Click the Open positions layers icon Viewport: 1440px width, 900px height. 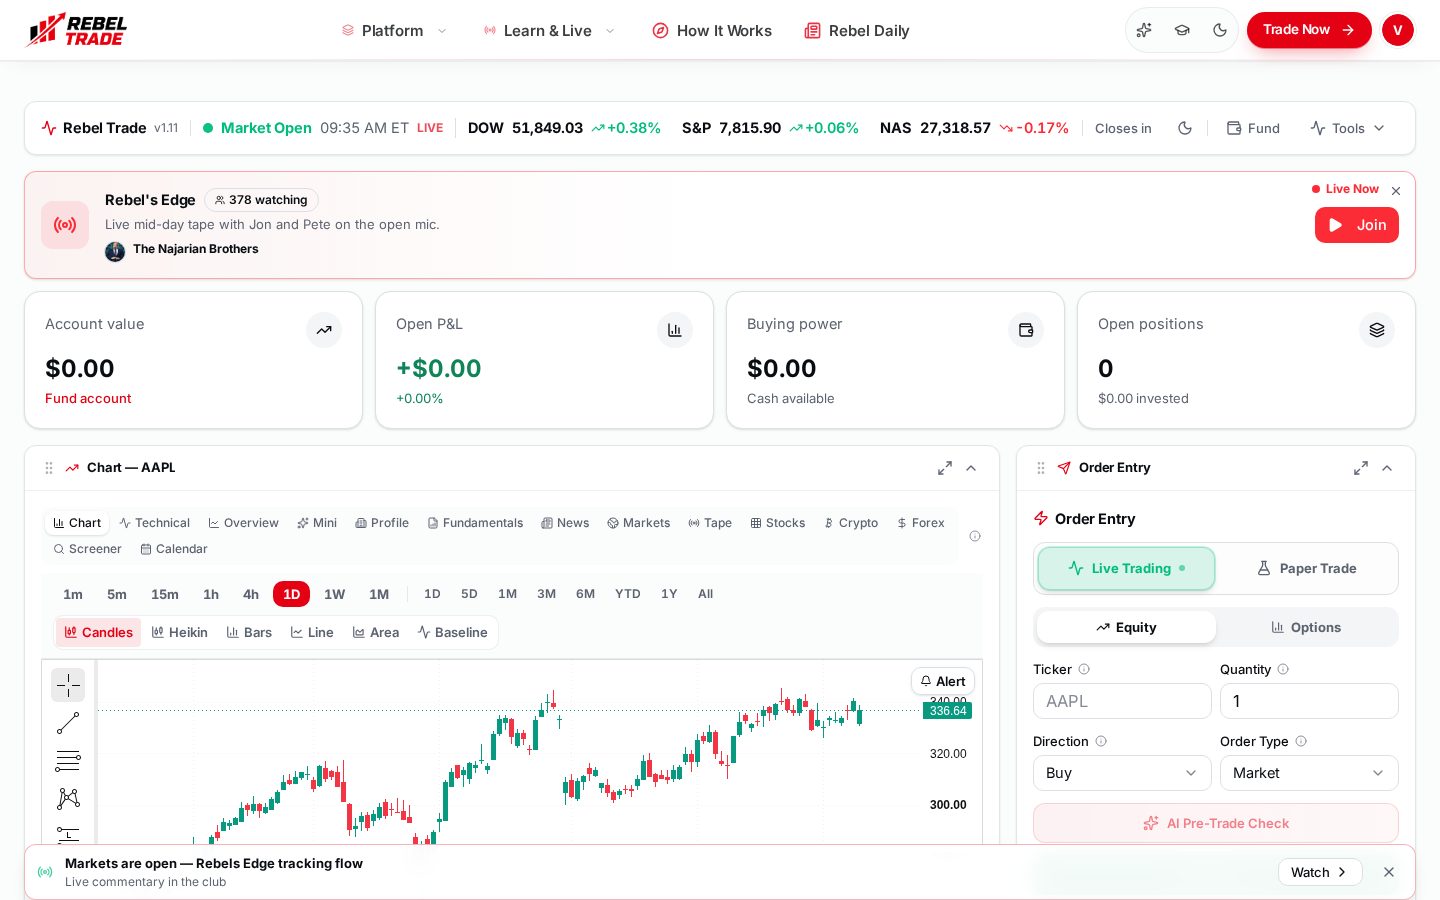click(1377, 330)
